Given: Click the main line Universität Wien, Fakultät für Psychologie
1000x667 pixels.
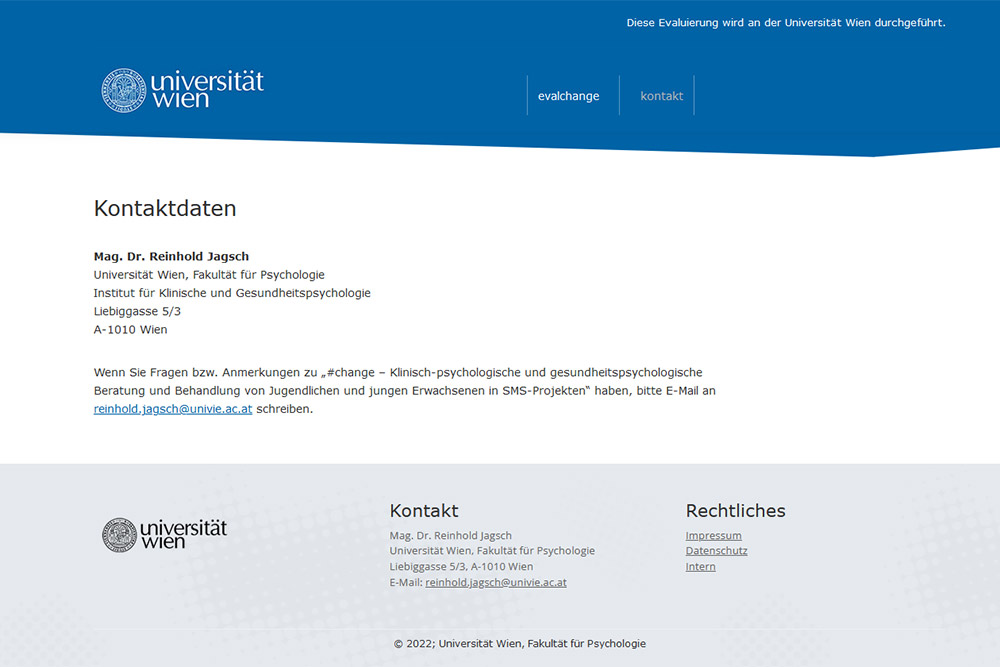Looking at the screenshot, I should [209, 275].
